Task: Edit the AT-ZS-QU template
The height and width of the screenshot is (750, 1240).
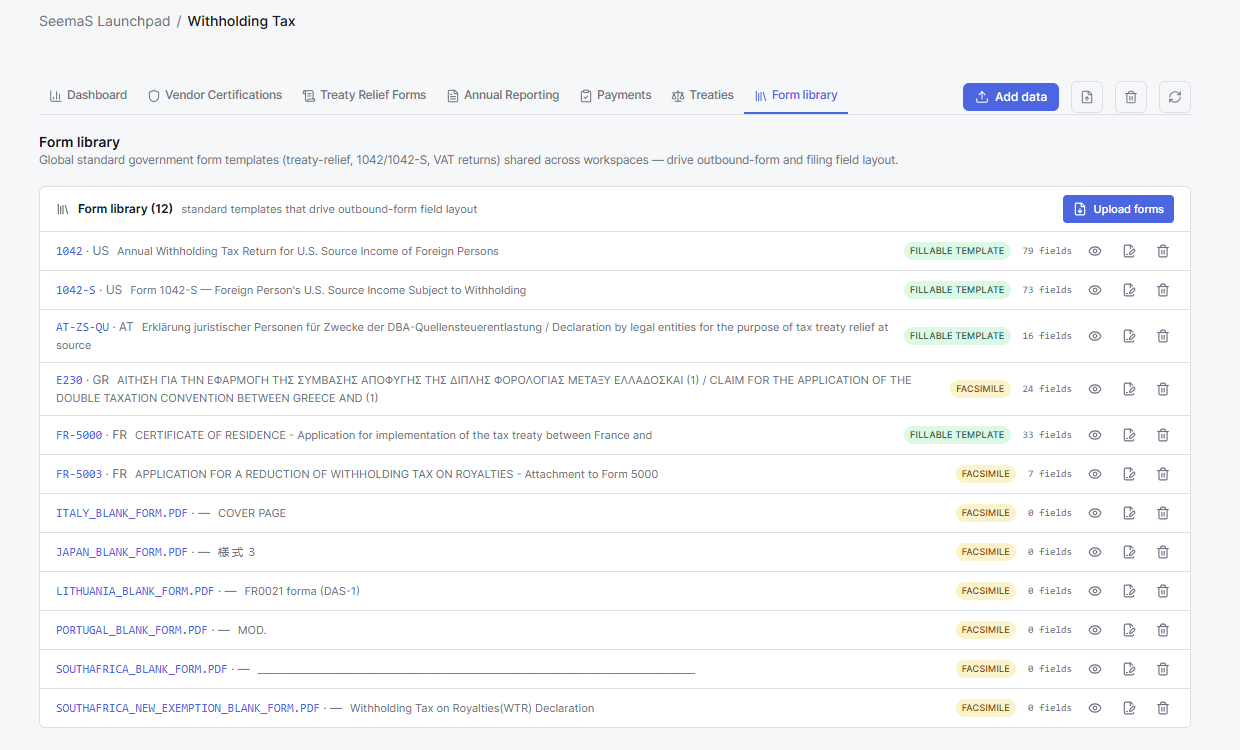Action: (1129, 336)
